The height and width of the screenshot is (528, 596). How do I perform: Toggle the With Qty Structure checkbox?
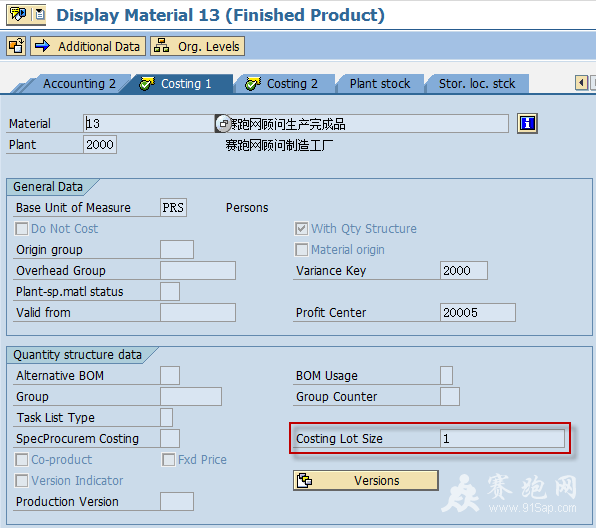[301, 229]
